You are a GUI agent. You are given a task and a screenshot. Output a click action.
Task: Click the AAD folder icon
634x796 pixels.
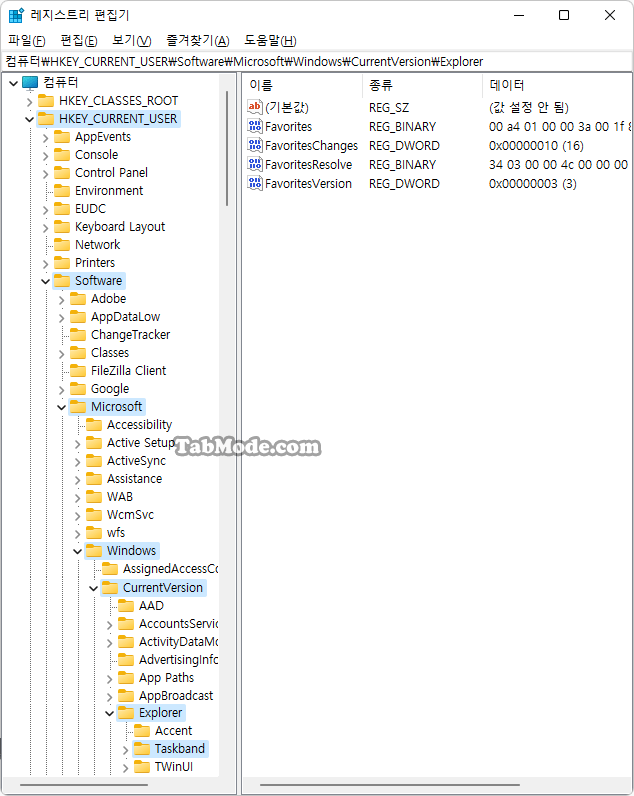click(126, 606)
